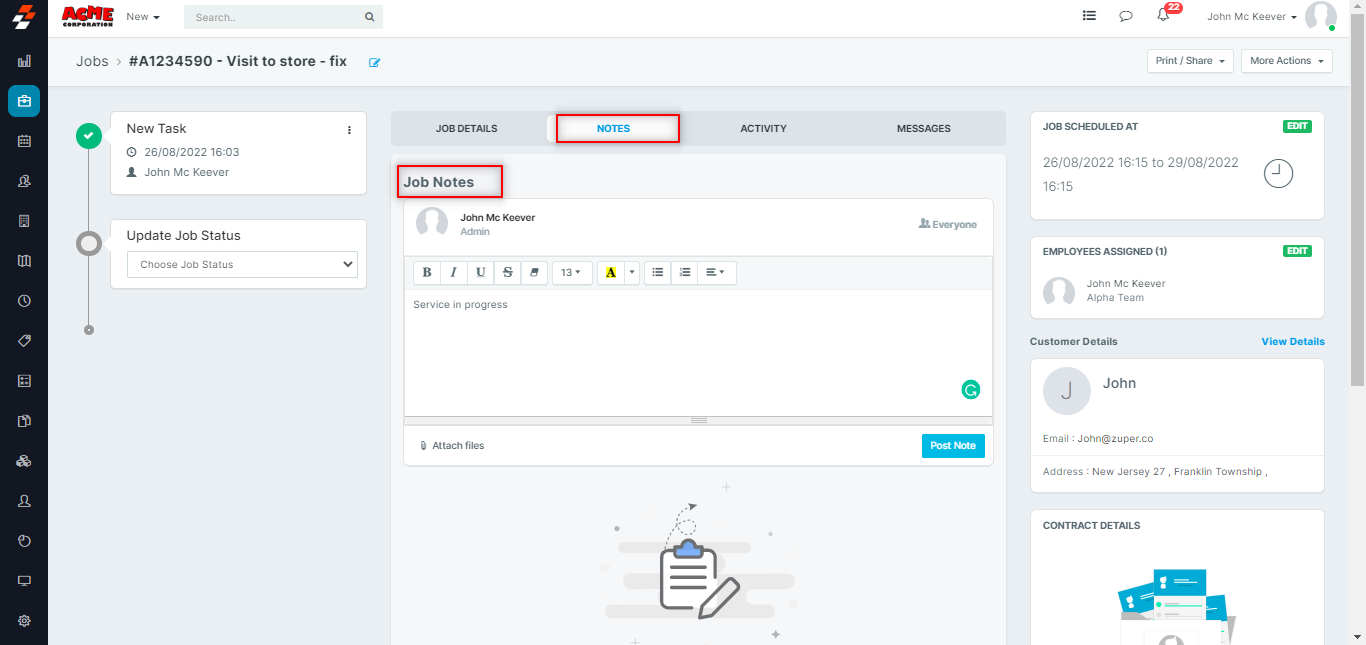Click customer John's avatar circle

[x=1067, y=390]
